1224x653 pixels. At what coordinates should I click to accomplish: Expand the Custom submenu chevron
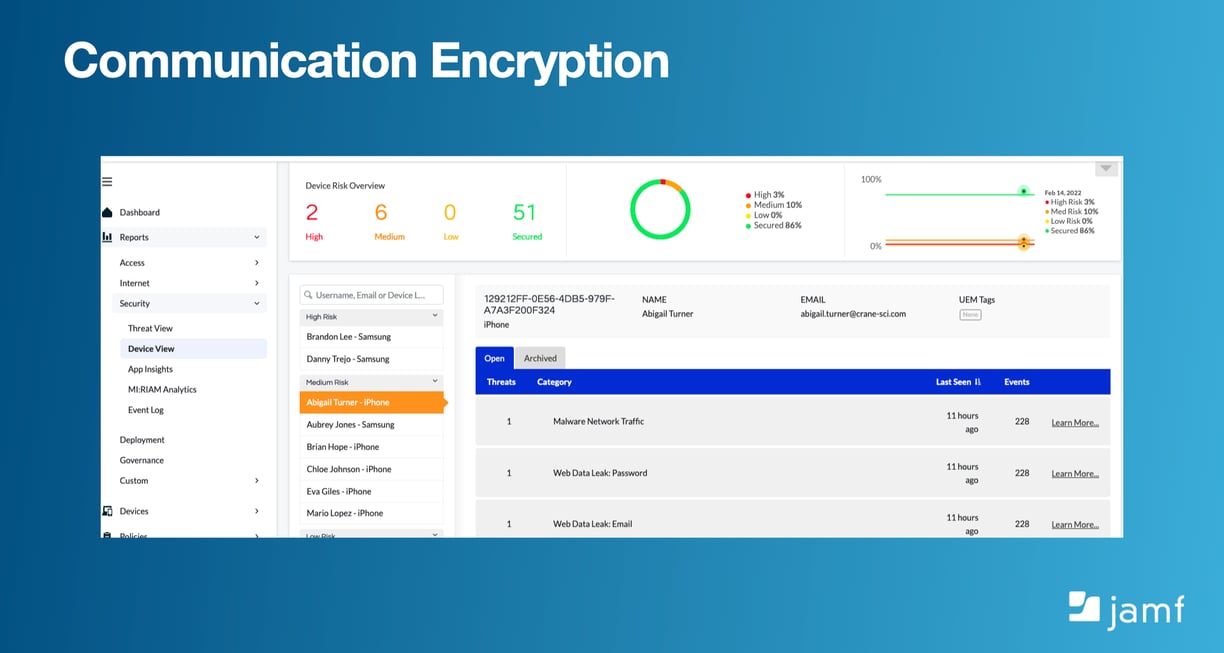click(257, 481)
